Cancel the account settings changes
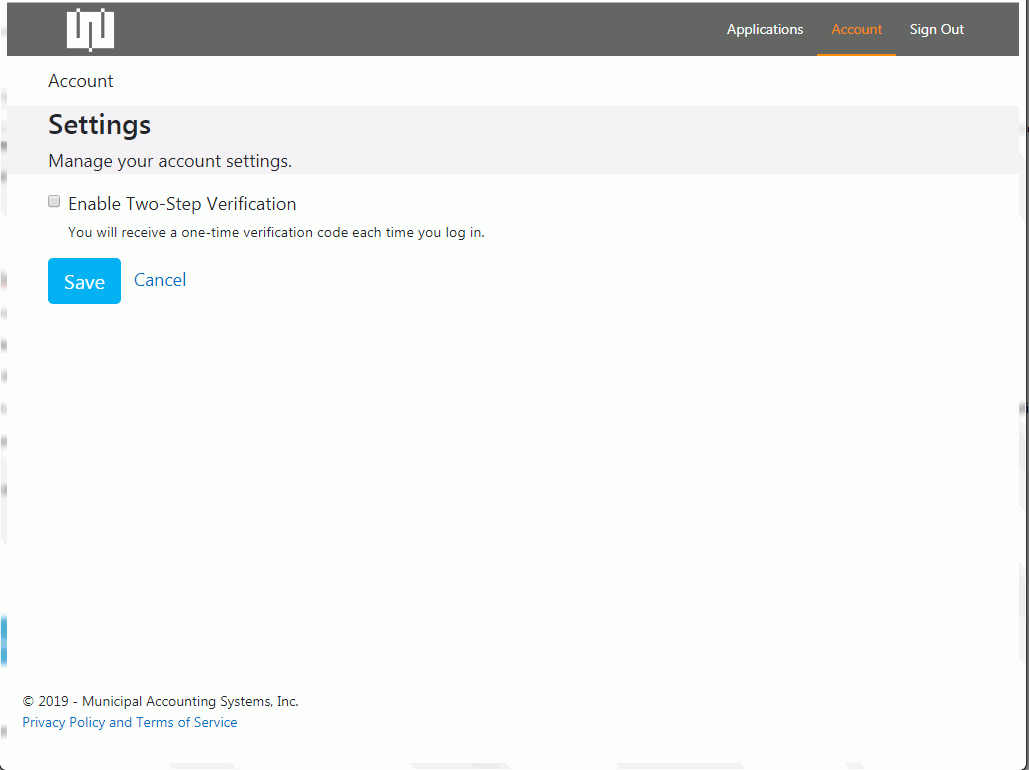Screen dimensions: 1029x770 [x=160, y=280]
